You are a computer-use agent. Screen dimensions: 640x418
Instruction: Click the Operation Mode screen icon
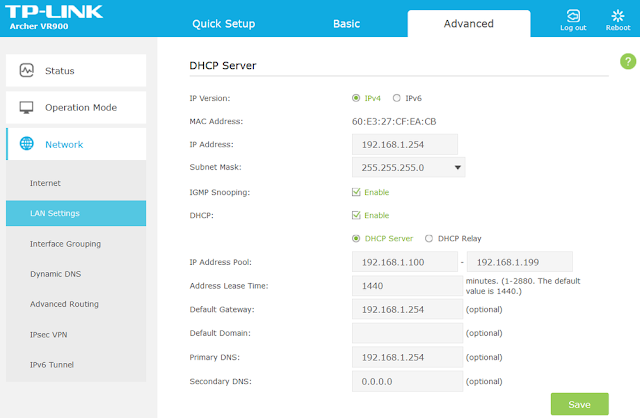click(27, 107)
